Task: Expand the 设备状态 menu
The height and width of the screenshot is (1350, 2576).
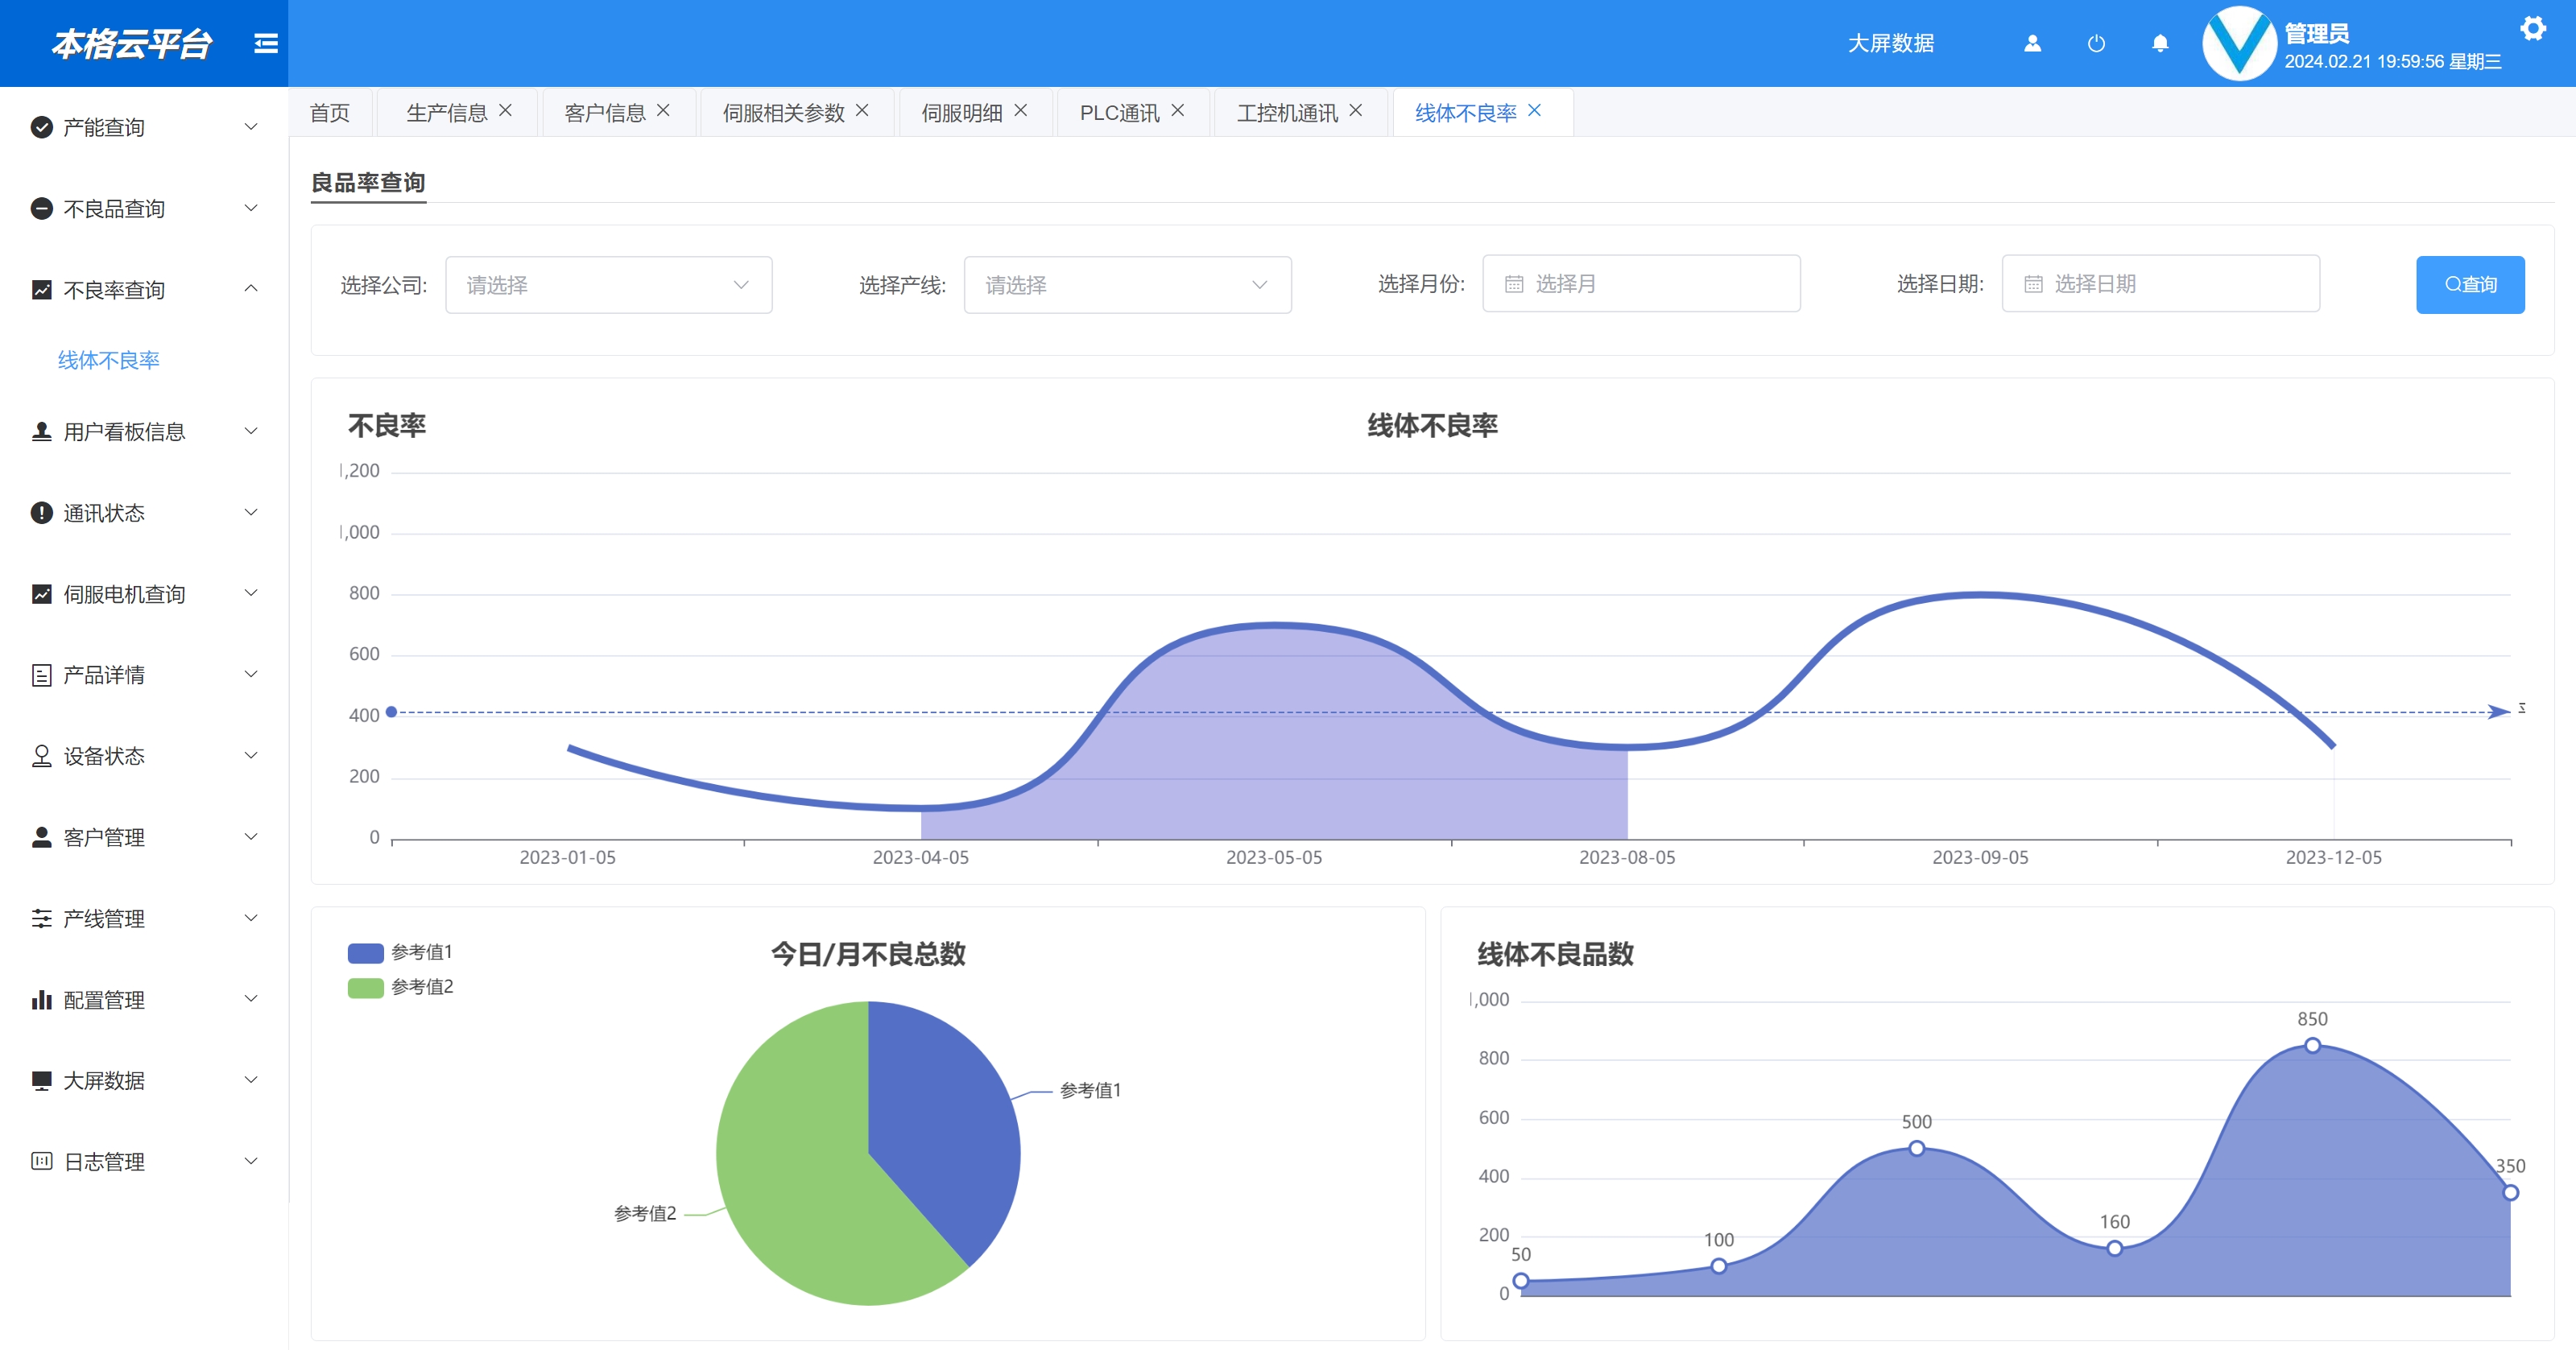Action: pyautogui.click(x=251, y=756)
